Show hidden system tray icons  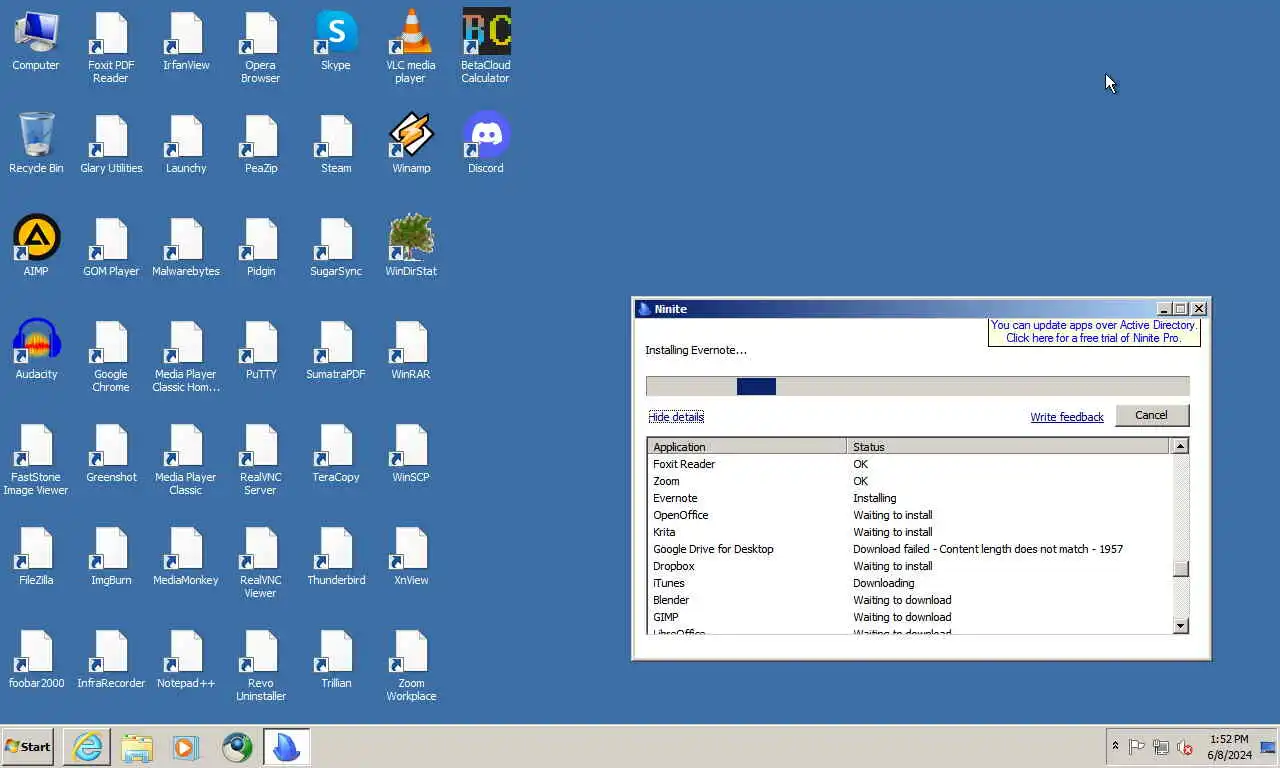tap(1115, 746)
